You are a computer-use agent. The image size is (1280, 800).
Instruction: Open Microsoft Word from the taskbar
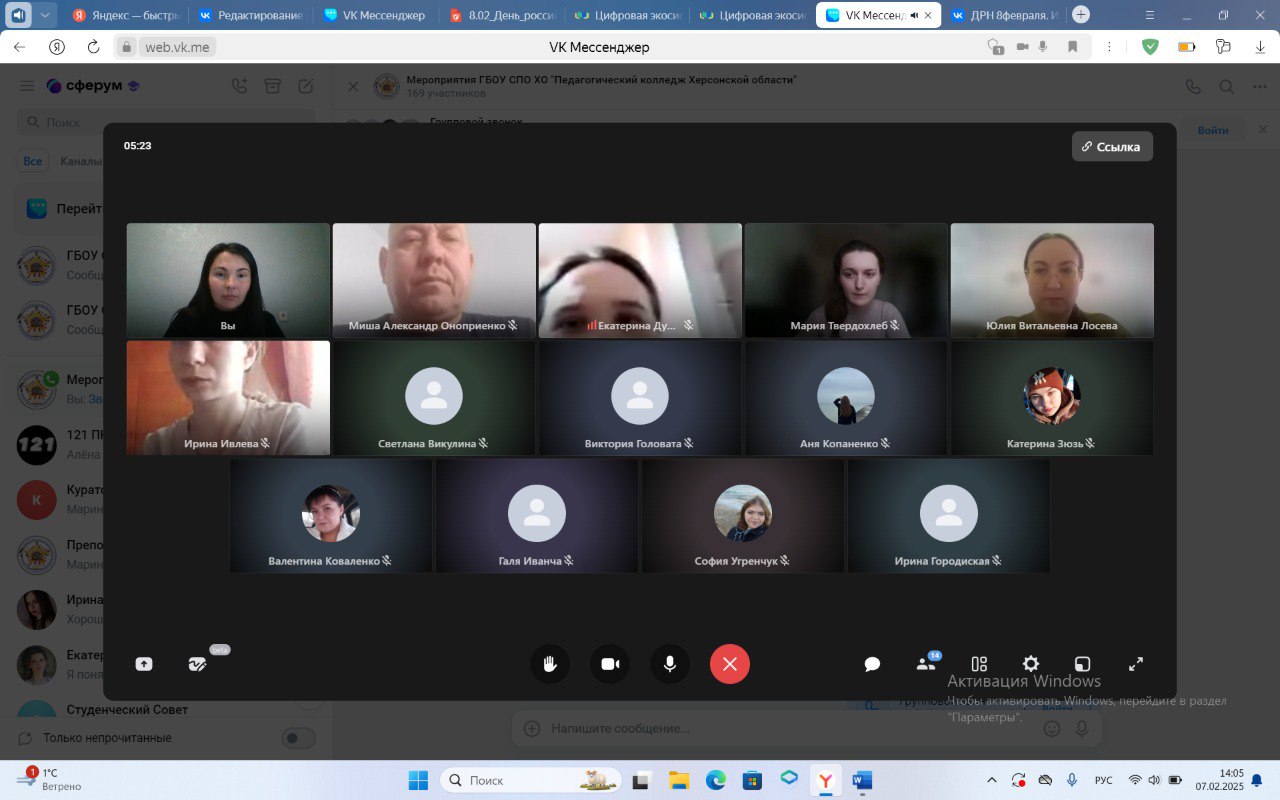tap(863, 780)
